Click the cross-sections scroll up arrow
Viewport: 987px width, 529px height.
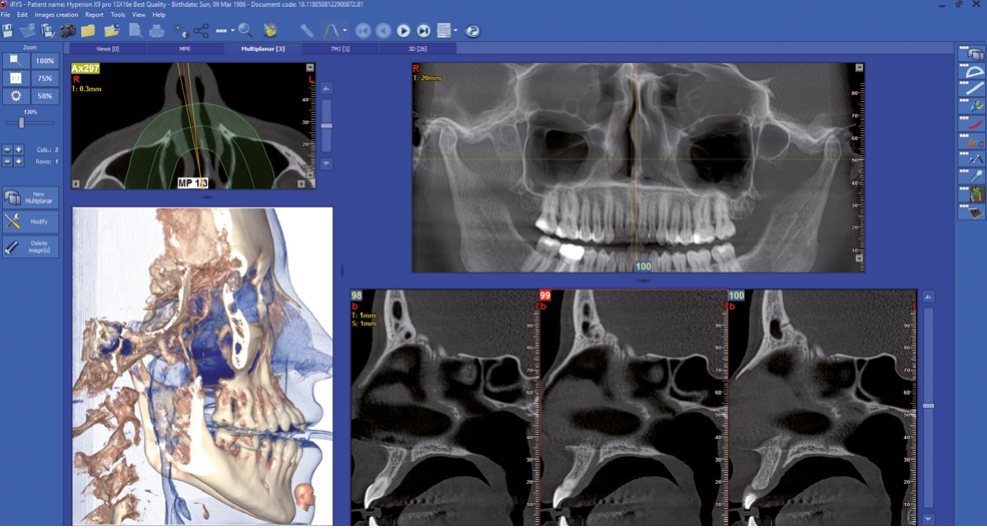point(928,297)
